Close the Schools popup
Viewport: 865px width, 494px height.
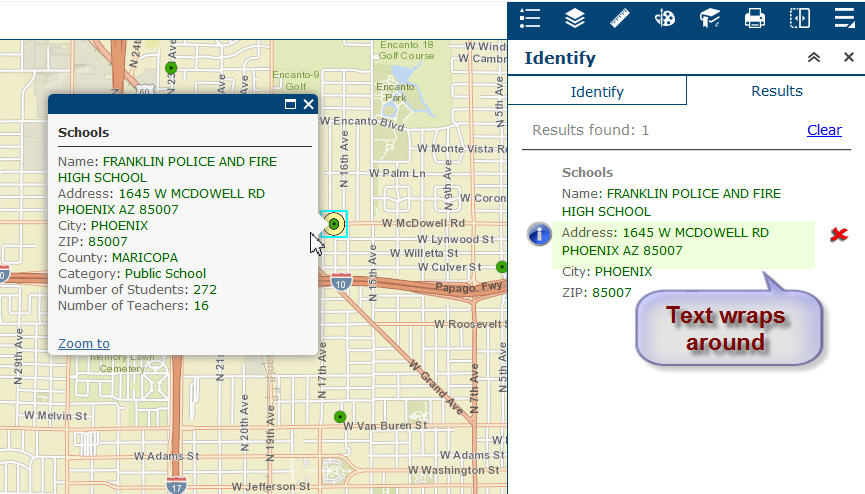point(308,104)
